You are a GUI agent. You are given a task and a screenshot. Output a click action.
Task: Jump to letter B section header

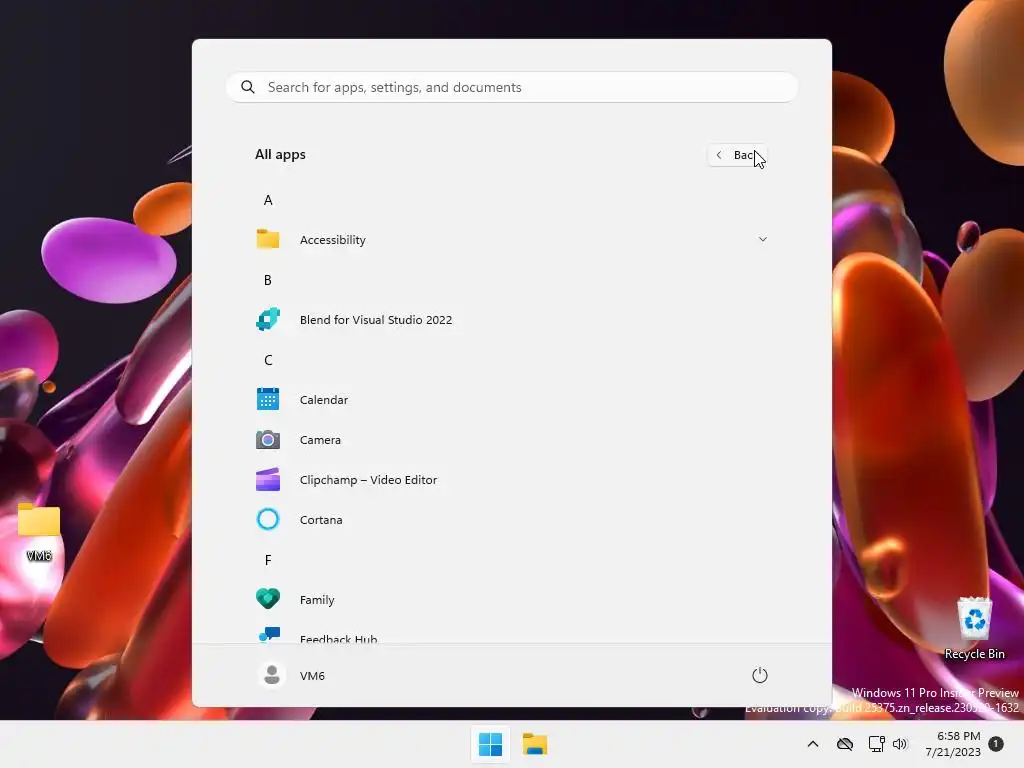268,280
